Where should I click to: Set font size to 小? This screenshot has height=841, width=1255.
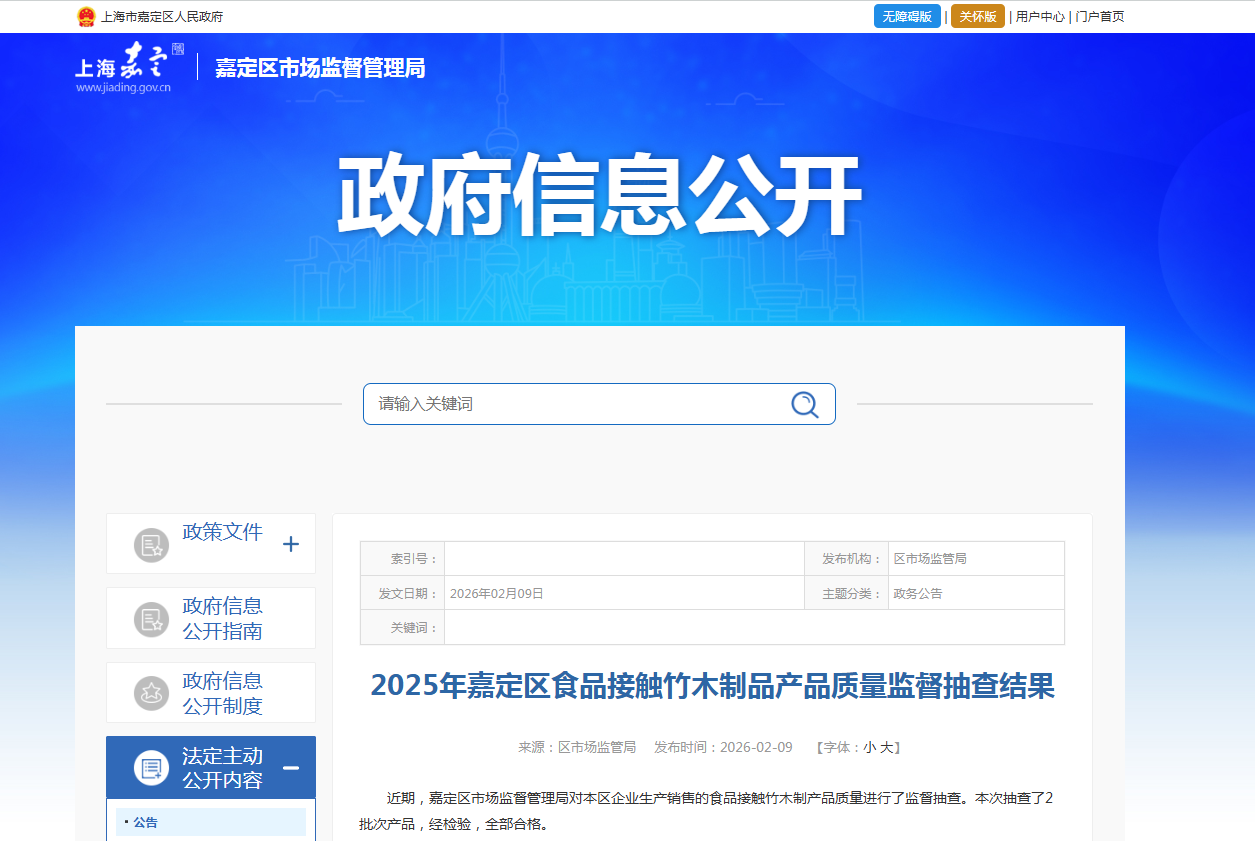point(870,748)
